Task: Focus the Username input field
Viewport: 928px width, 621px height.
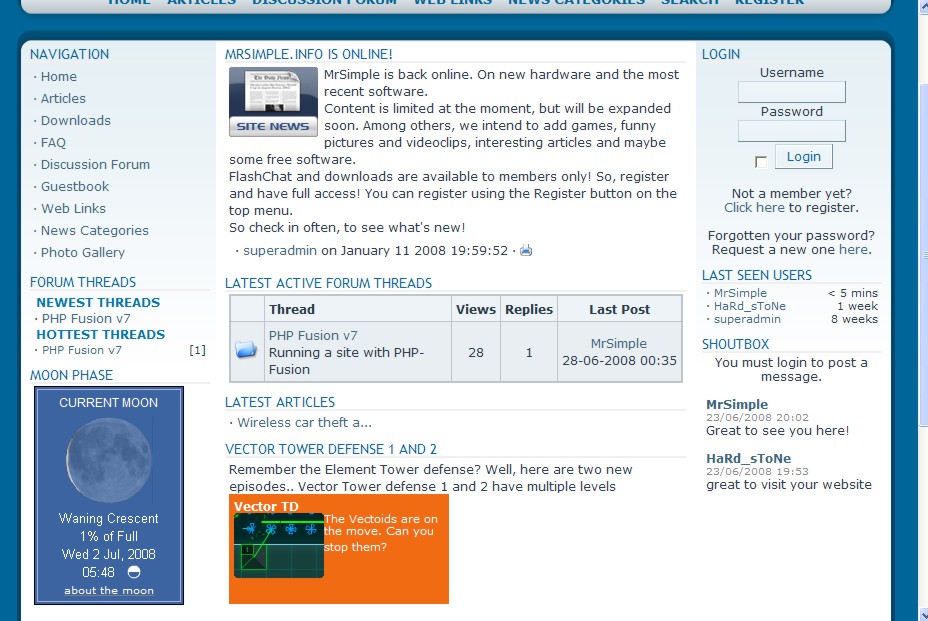Action: [791, 92]
